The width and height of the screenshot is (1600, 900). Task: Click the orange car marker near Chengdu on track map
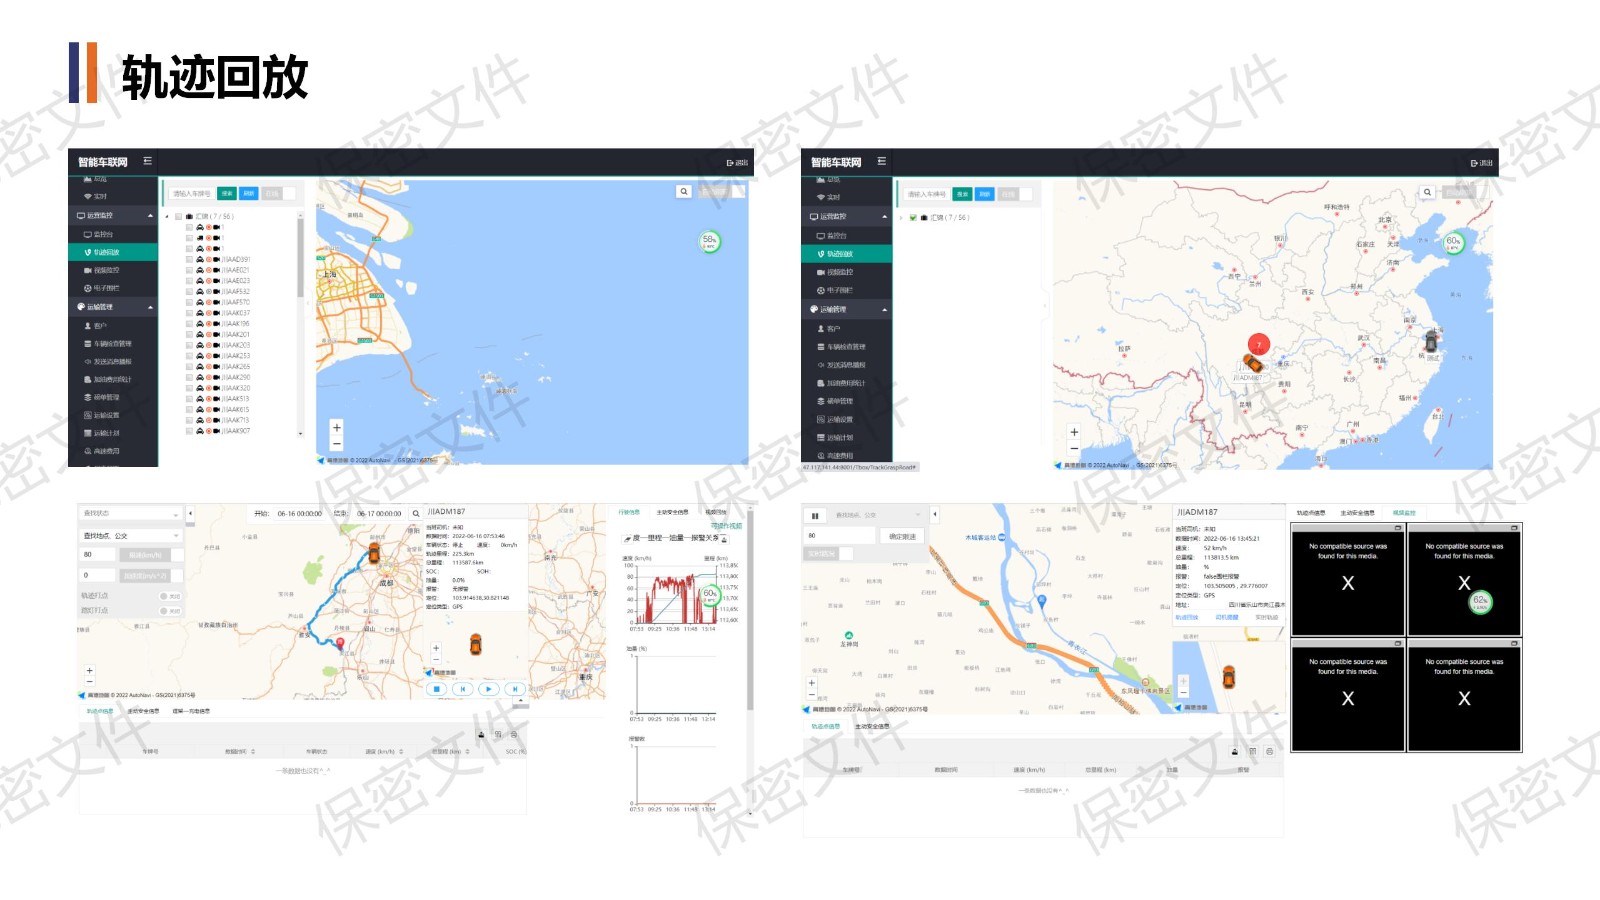tap(374, 553)
